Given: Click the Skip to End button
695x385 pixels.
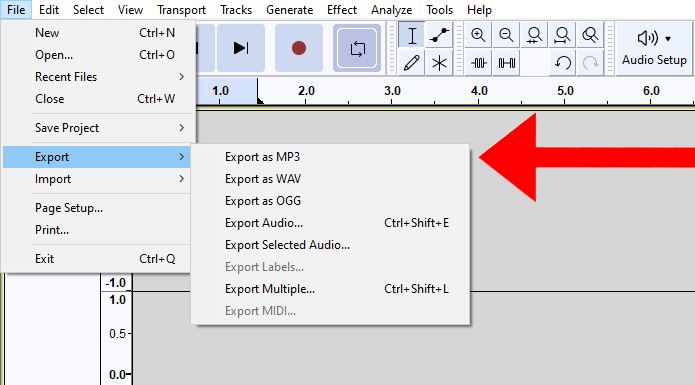Looking at the screenshot, I should pos(241,48).
